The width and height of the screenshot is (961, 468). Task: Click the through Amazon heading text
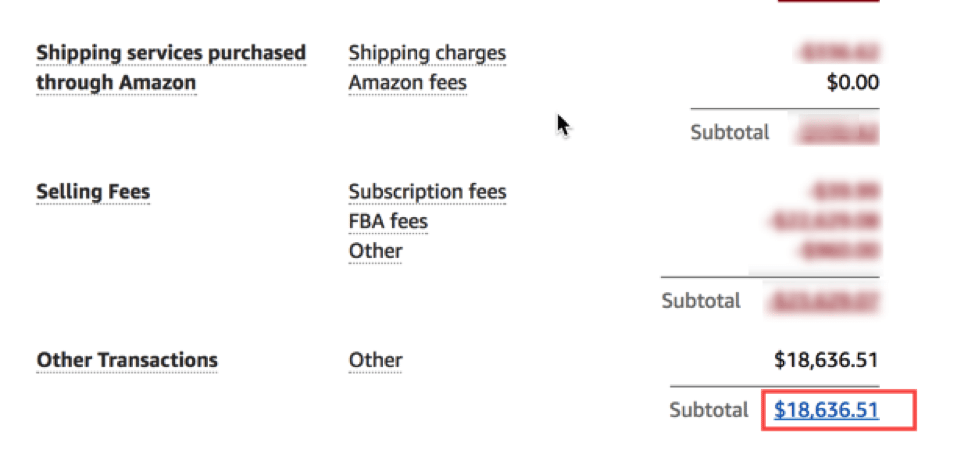point(116,83)
